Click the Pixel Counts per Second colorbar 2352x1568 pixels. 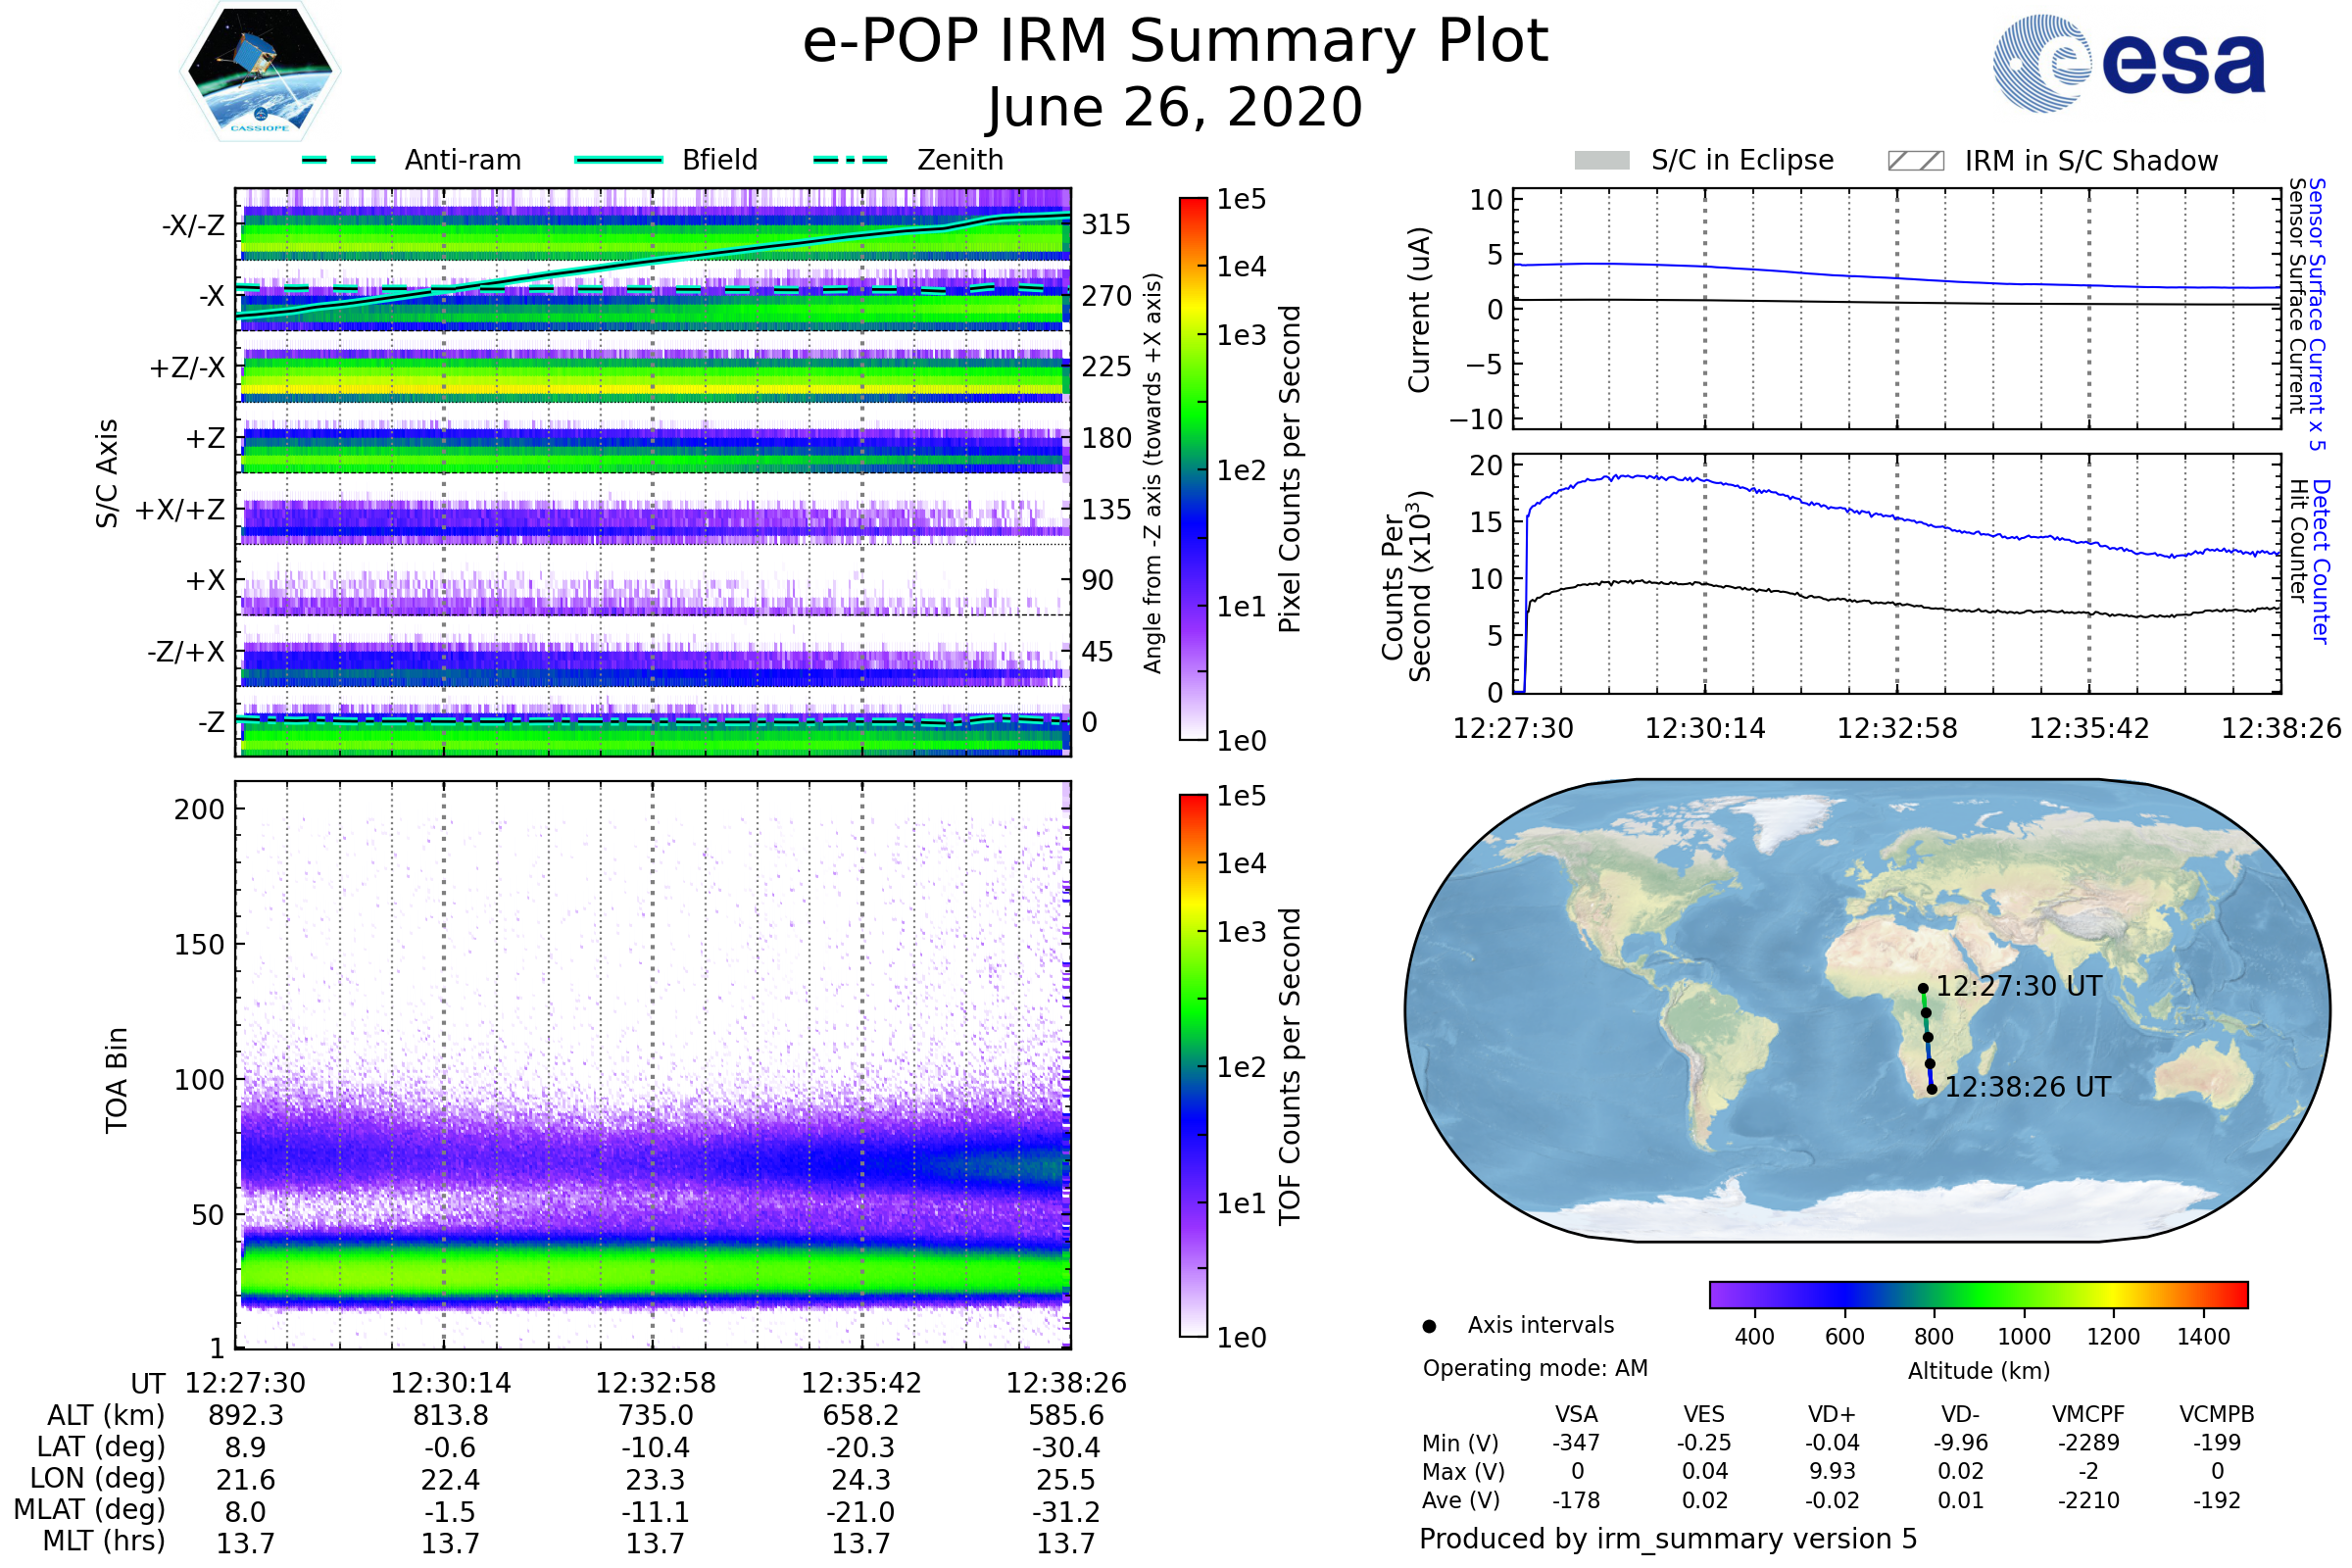[1193, 468]
